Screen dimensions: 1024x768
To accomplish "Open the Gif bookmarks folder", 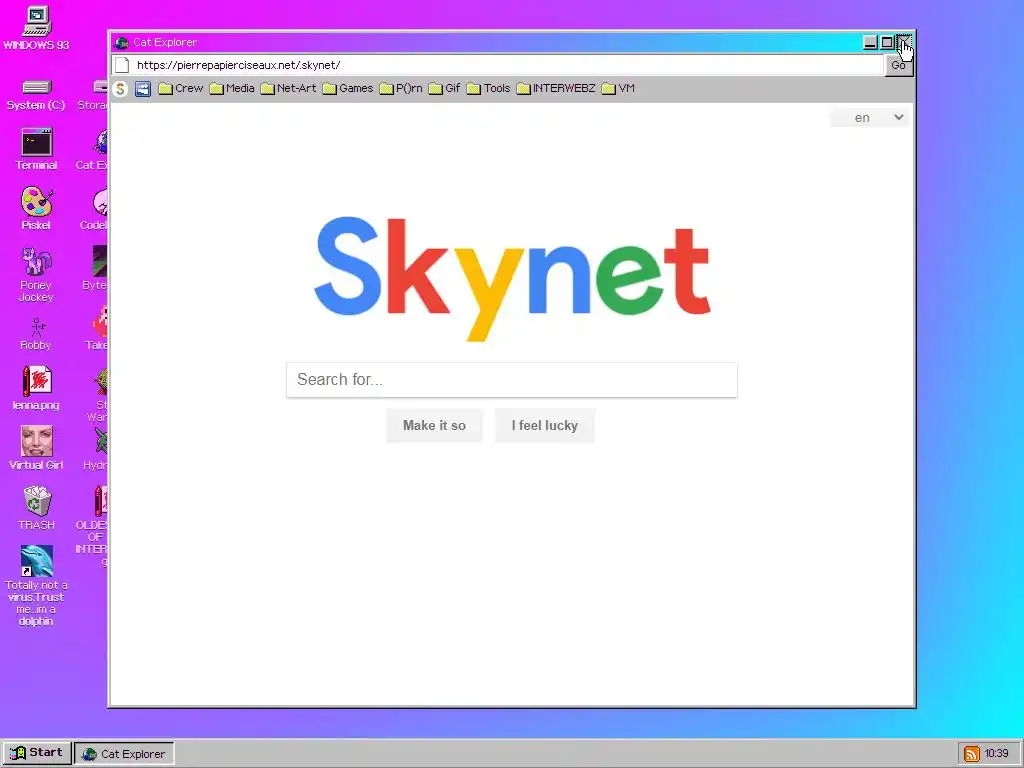I will (445, 88).
